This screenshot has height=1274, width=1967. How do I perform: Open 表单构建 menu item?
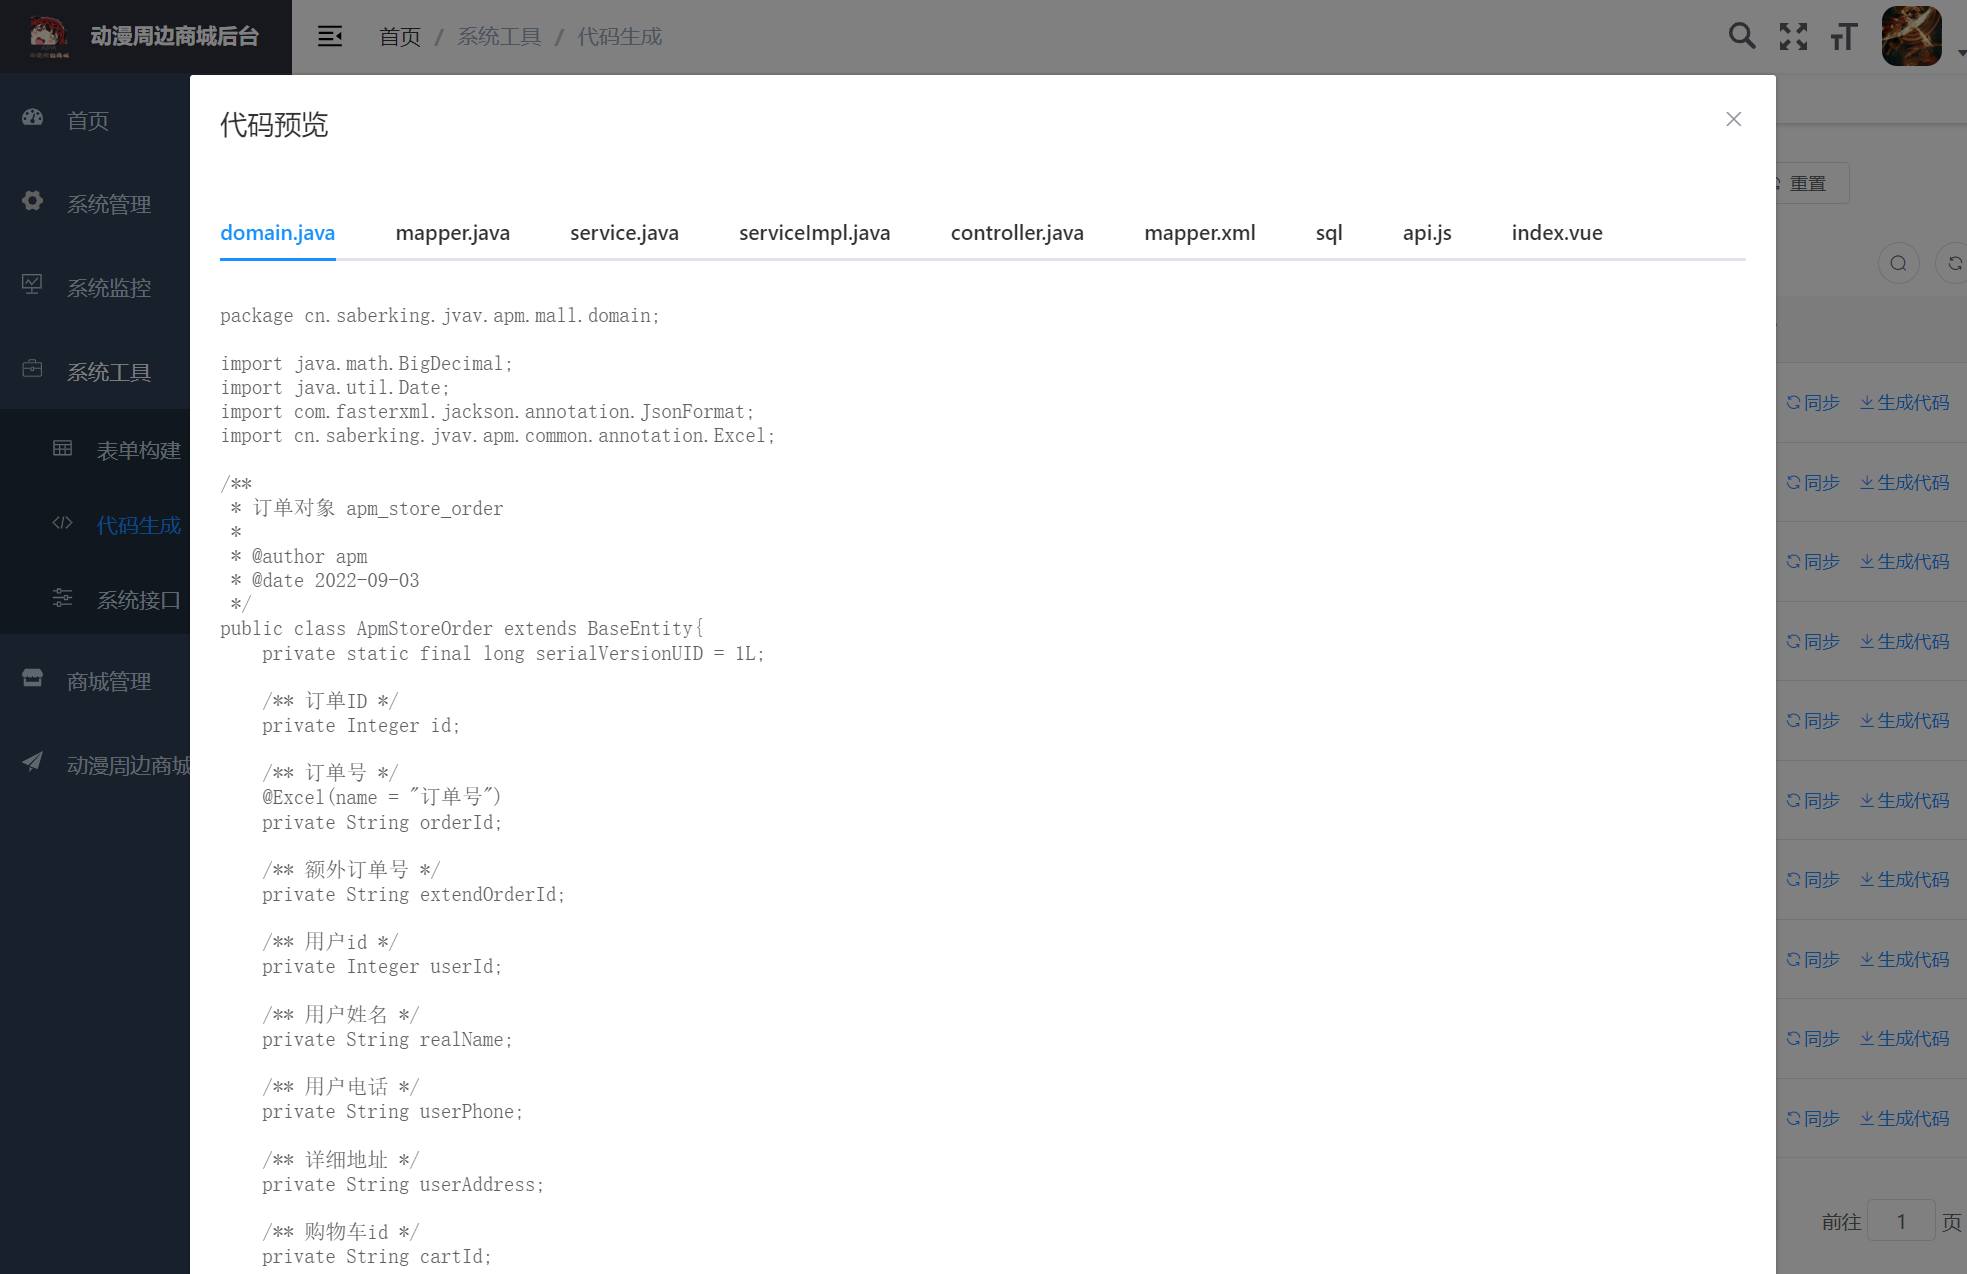[x=138, y=451]
